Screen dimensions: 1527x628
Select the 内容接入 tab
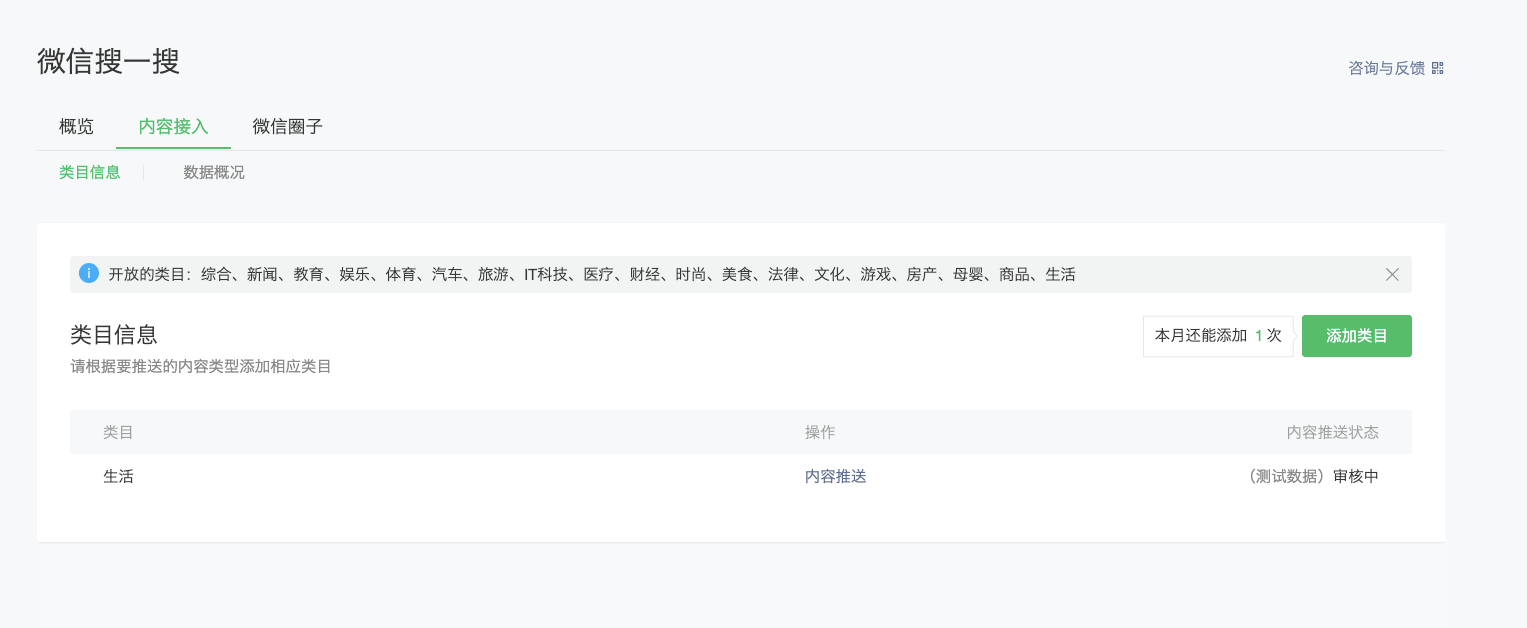173,127
